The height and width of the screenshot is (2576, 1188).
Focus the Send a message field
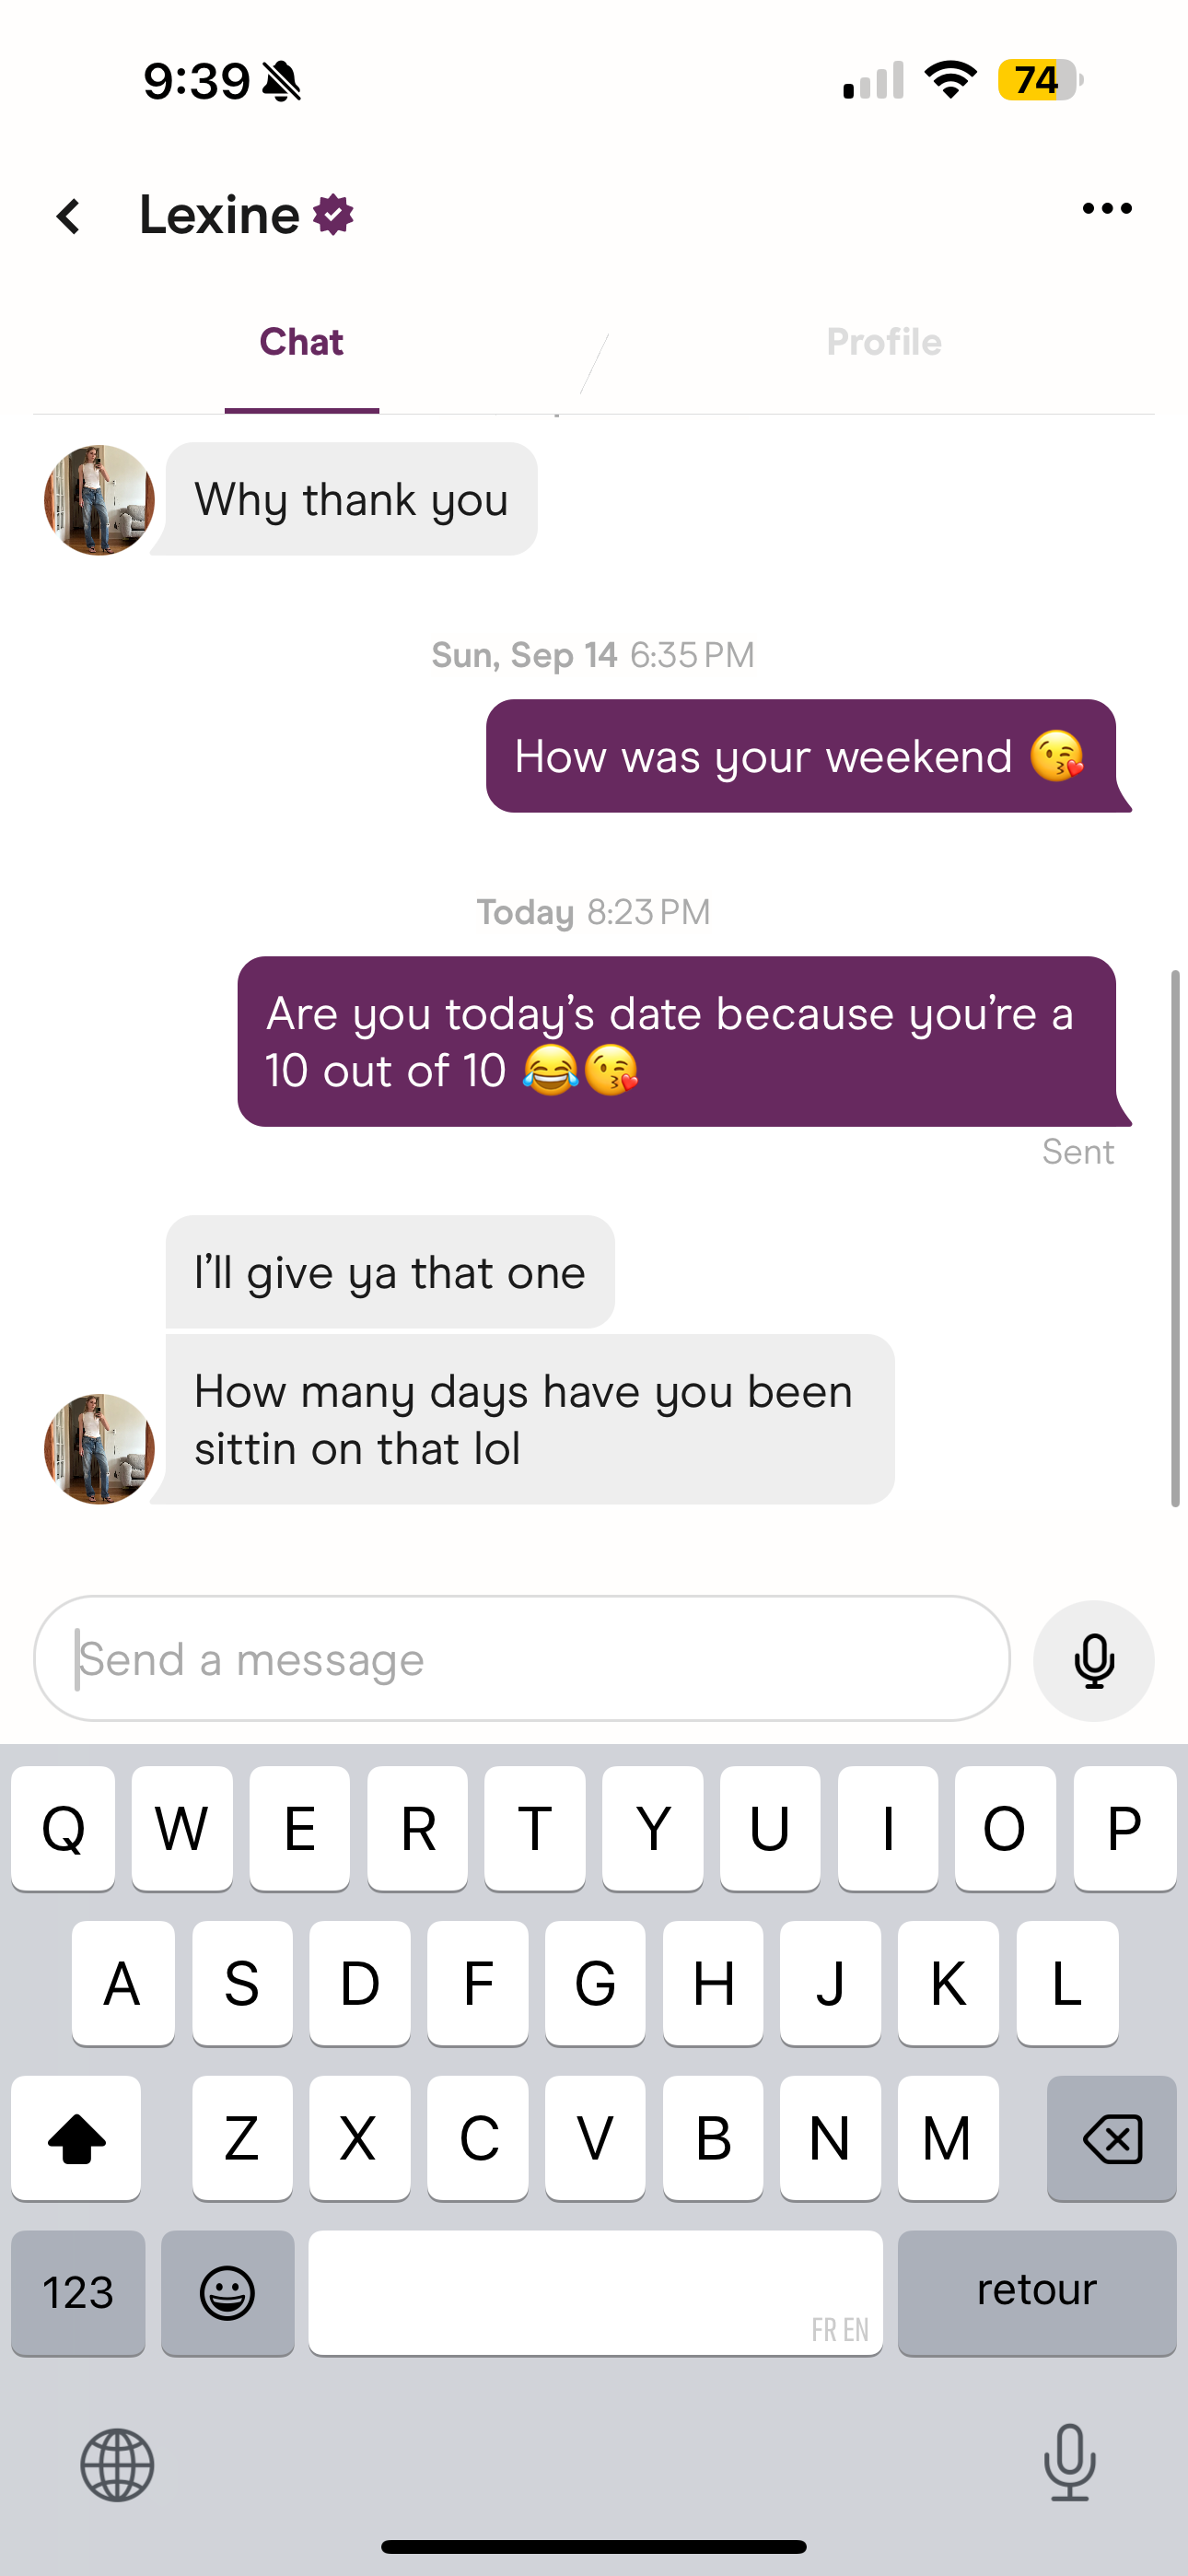click(521, 1658)
